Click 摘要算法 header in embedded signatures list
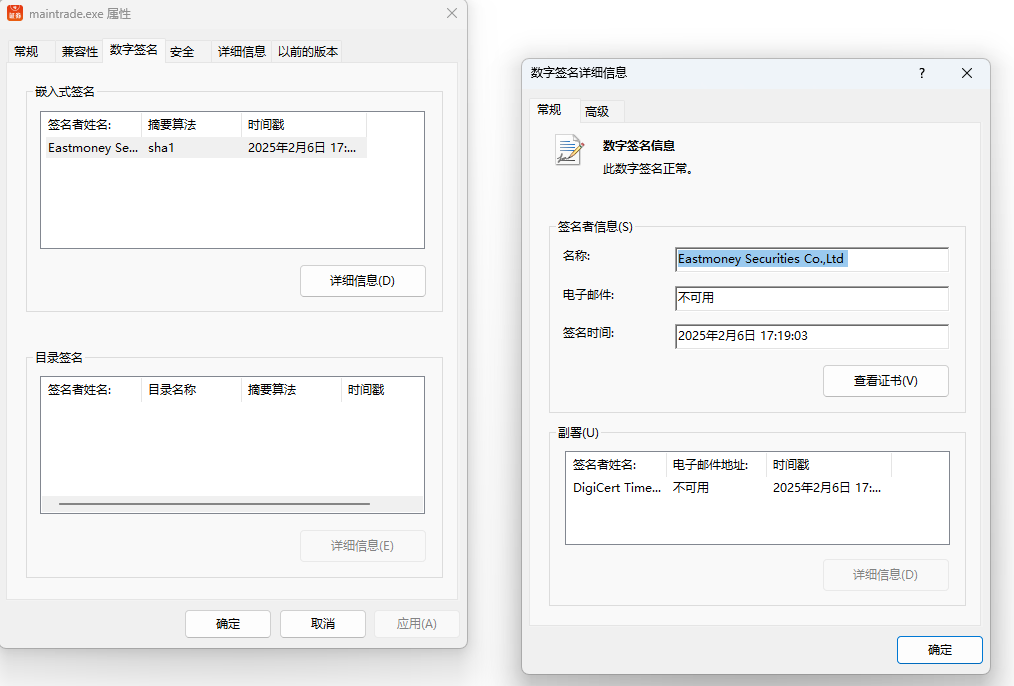The width and height of the screenshot is (1014, 686). point(191,125)
